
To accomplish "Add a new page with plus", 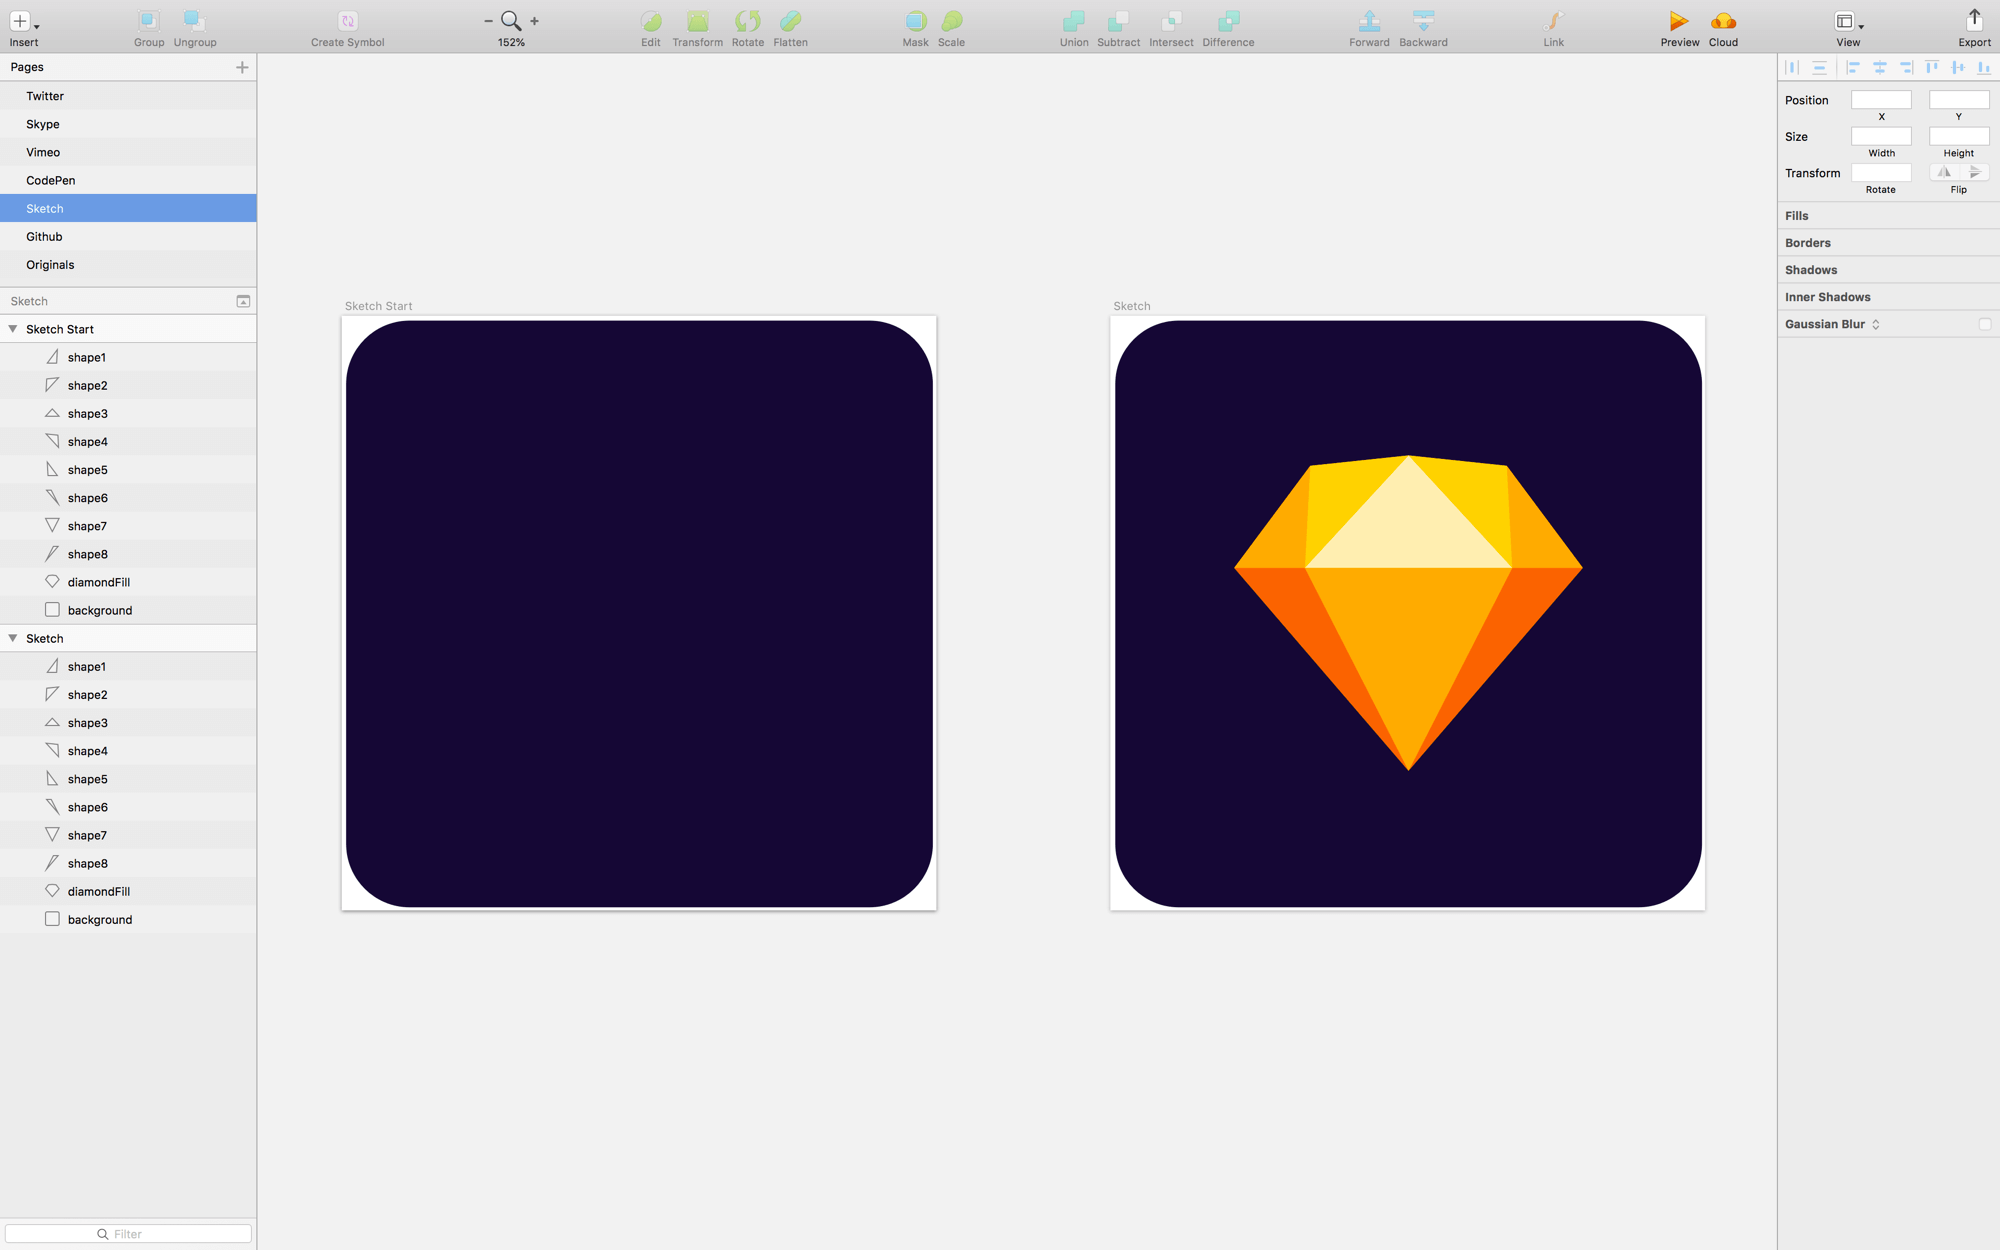I will tap(242, 67).
